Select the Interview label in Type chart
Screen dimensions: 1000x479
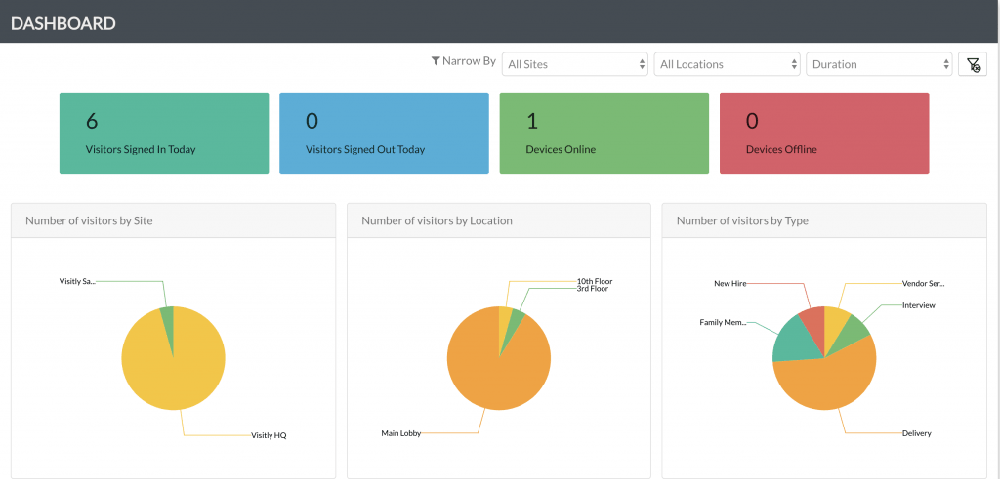(918, 306)
